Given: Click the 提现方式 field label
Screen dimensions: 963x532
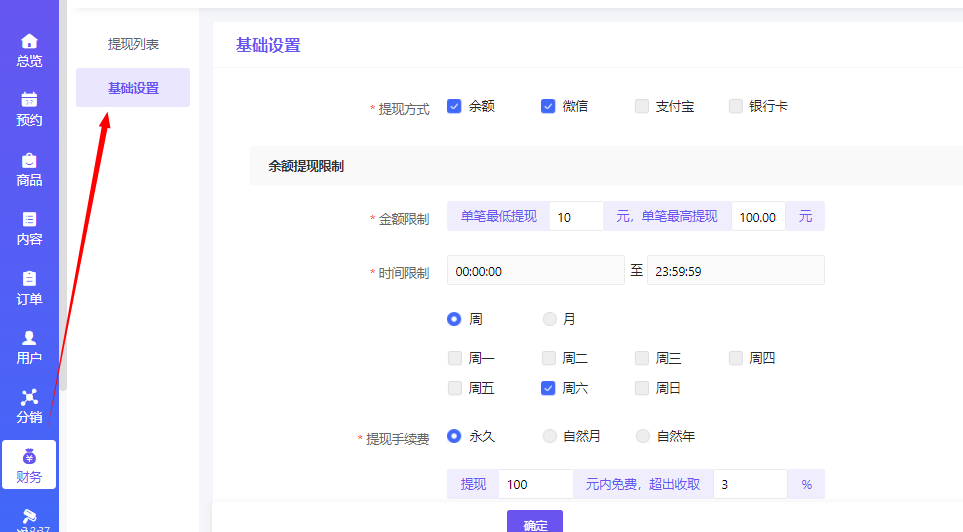Looking at the screenshot, I should (404, 109).
